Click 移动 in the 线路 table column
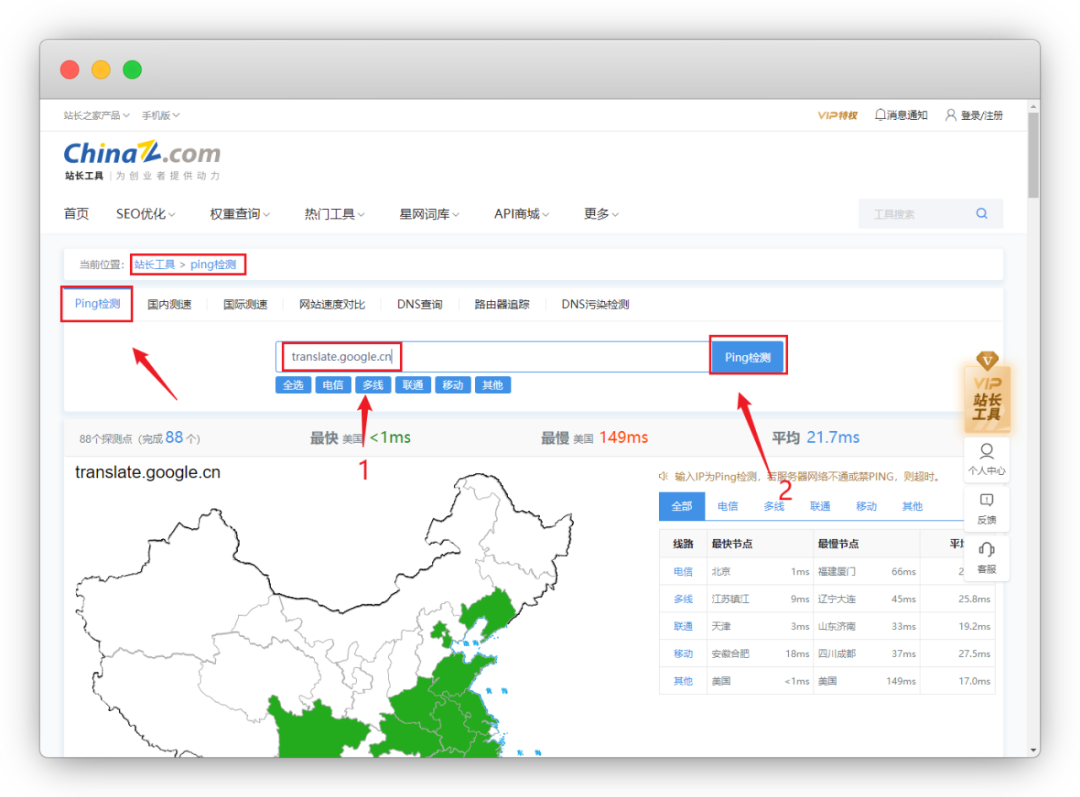1080x797 pixels. coord(683,654)
